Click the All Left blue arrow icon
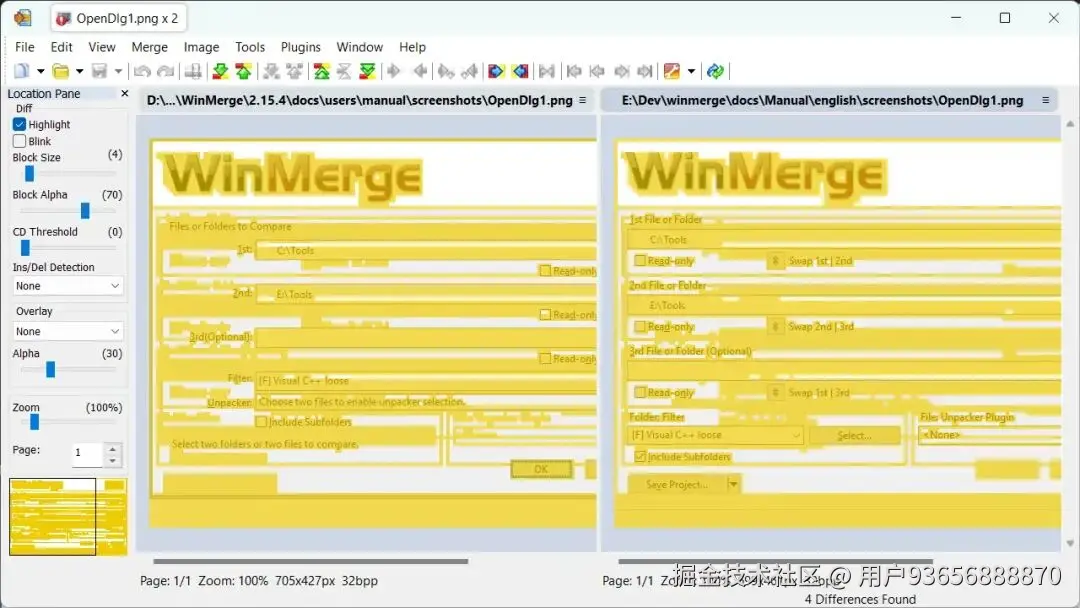Screen dimensions: 1080x608 (520, 71)
